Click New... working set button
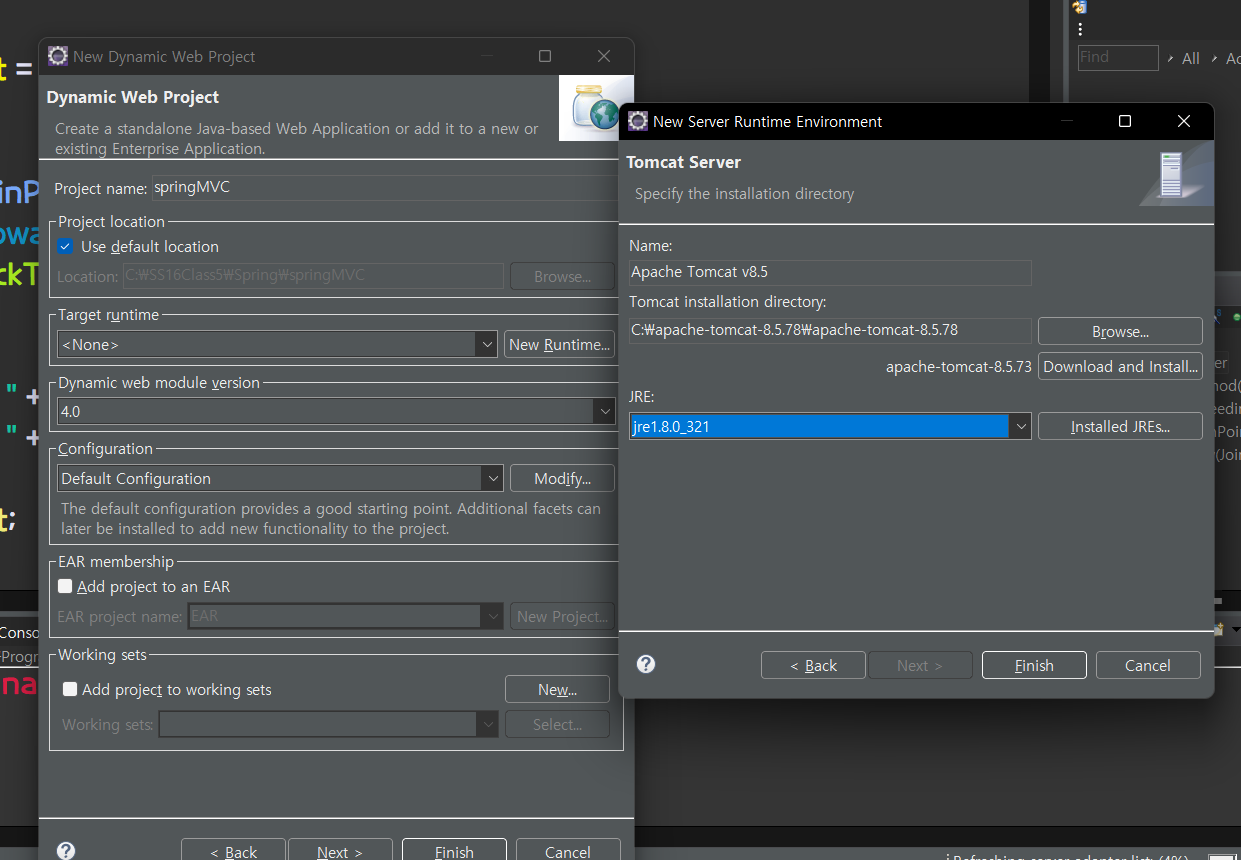 pyautogui.click(x=557, y=689)
